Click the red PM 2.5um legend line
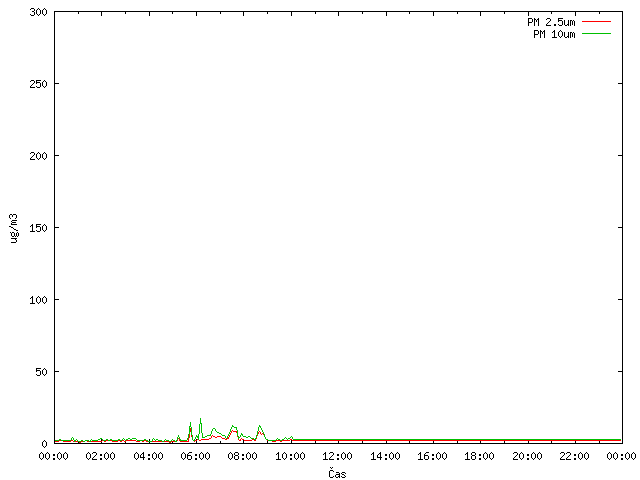The image size is (640, 480). (x=596, y=22)
